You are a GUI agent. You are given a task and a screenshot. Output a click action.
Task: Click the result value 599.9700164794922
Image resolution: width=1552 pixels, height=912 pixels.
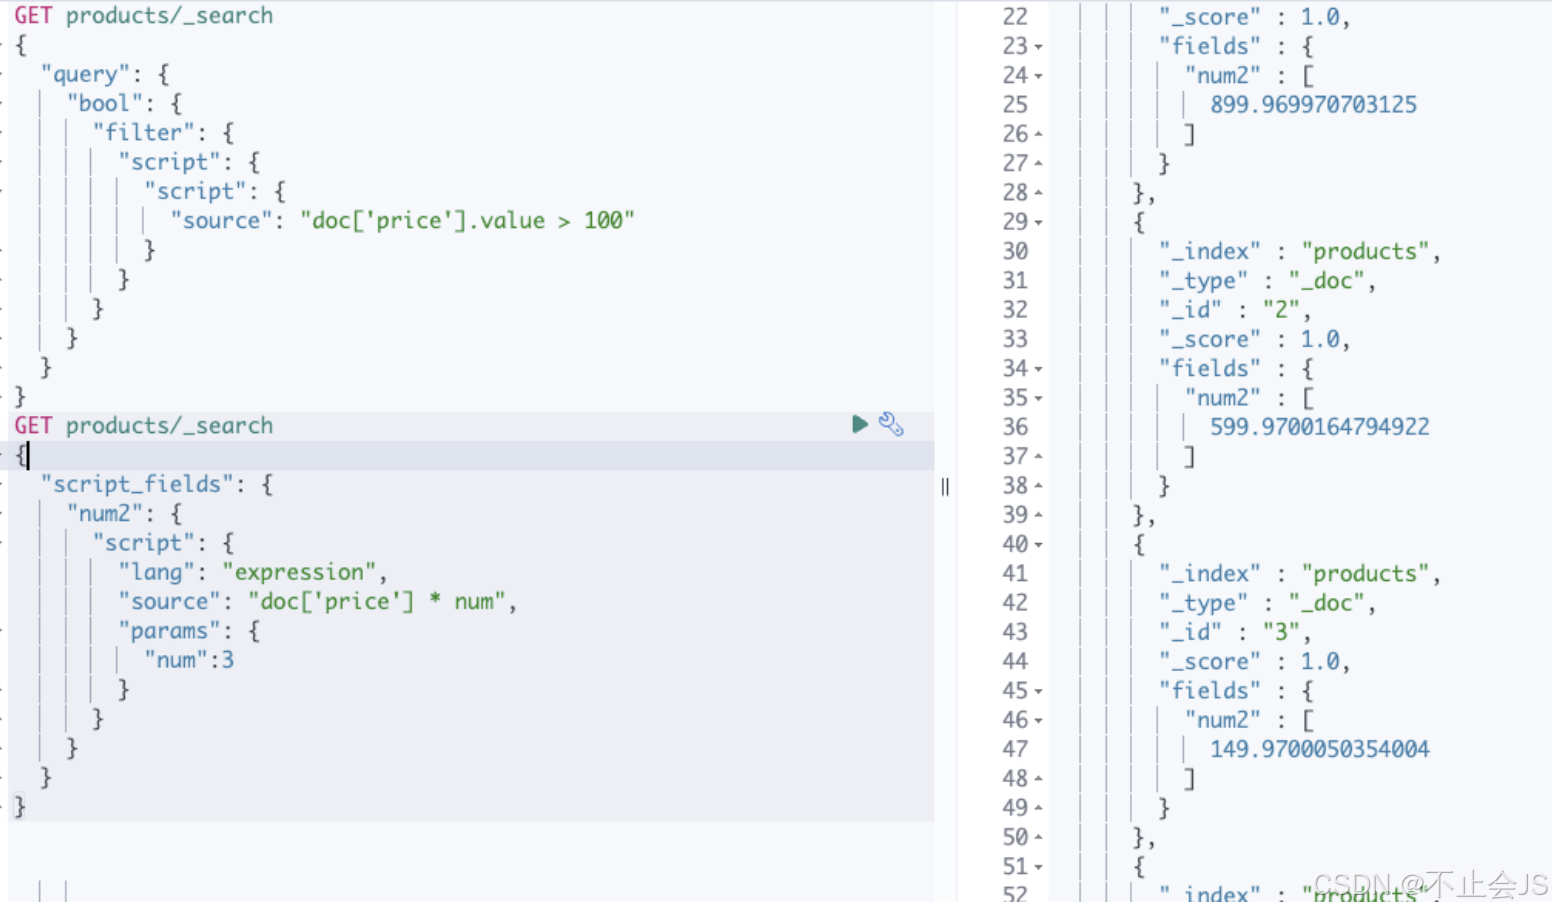(1319, 427)
